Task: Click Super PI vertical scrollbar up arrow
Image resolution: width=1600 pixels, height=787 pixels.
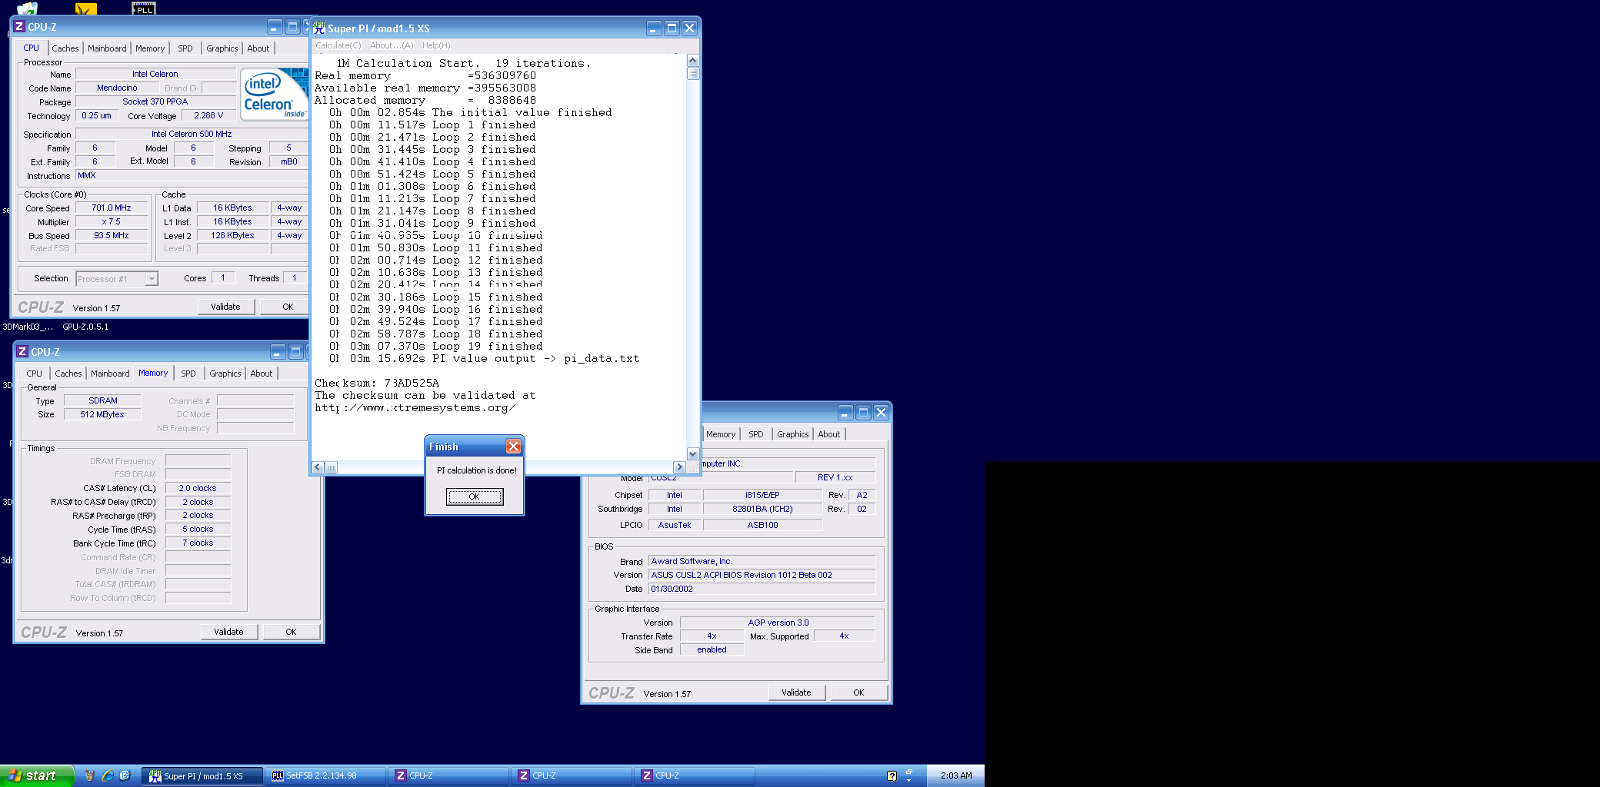Action: [x=693, y=61]
